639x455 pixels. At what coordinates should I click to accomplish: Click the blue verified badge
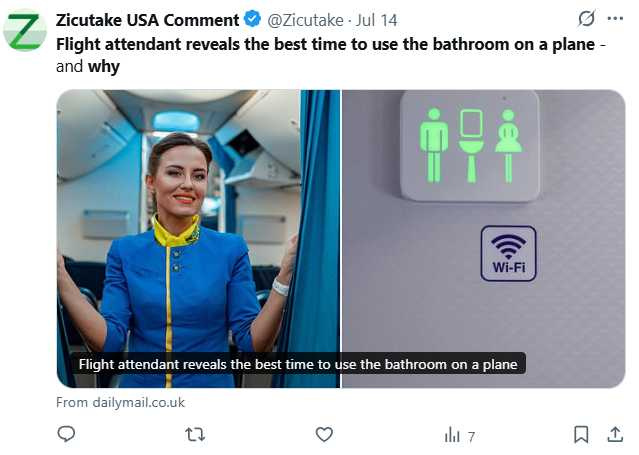tap(252, 19)
